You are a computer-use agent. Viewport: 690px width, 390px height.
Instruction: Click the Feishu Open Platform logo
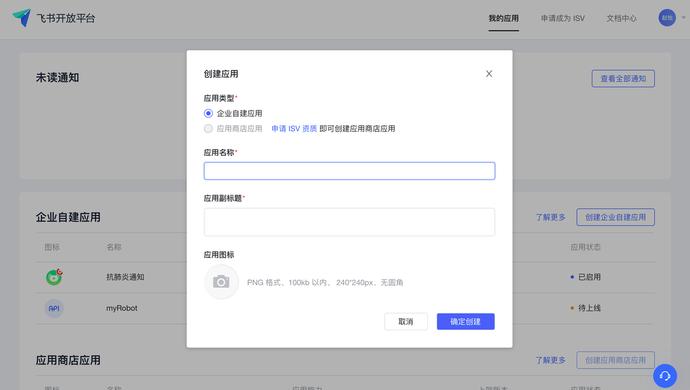click(22, 18)
